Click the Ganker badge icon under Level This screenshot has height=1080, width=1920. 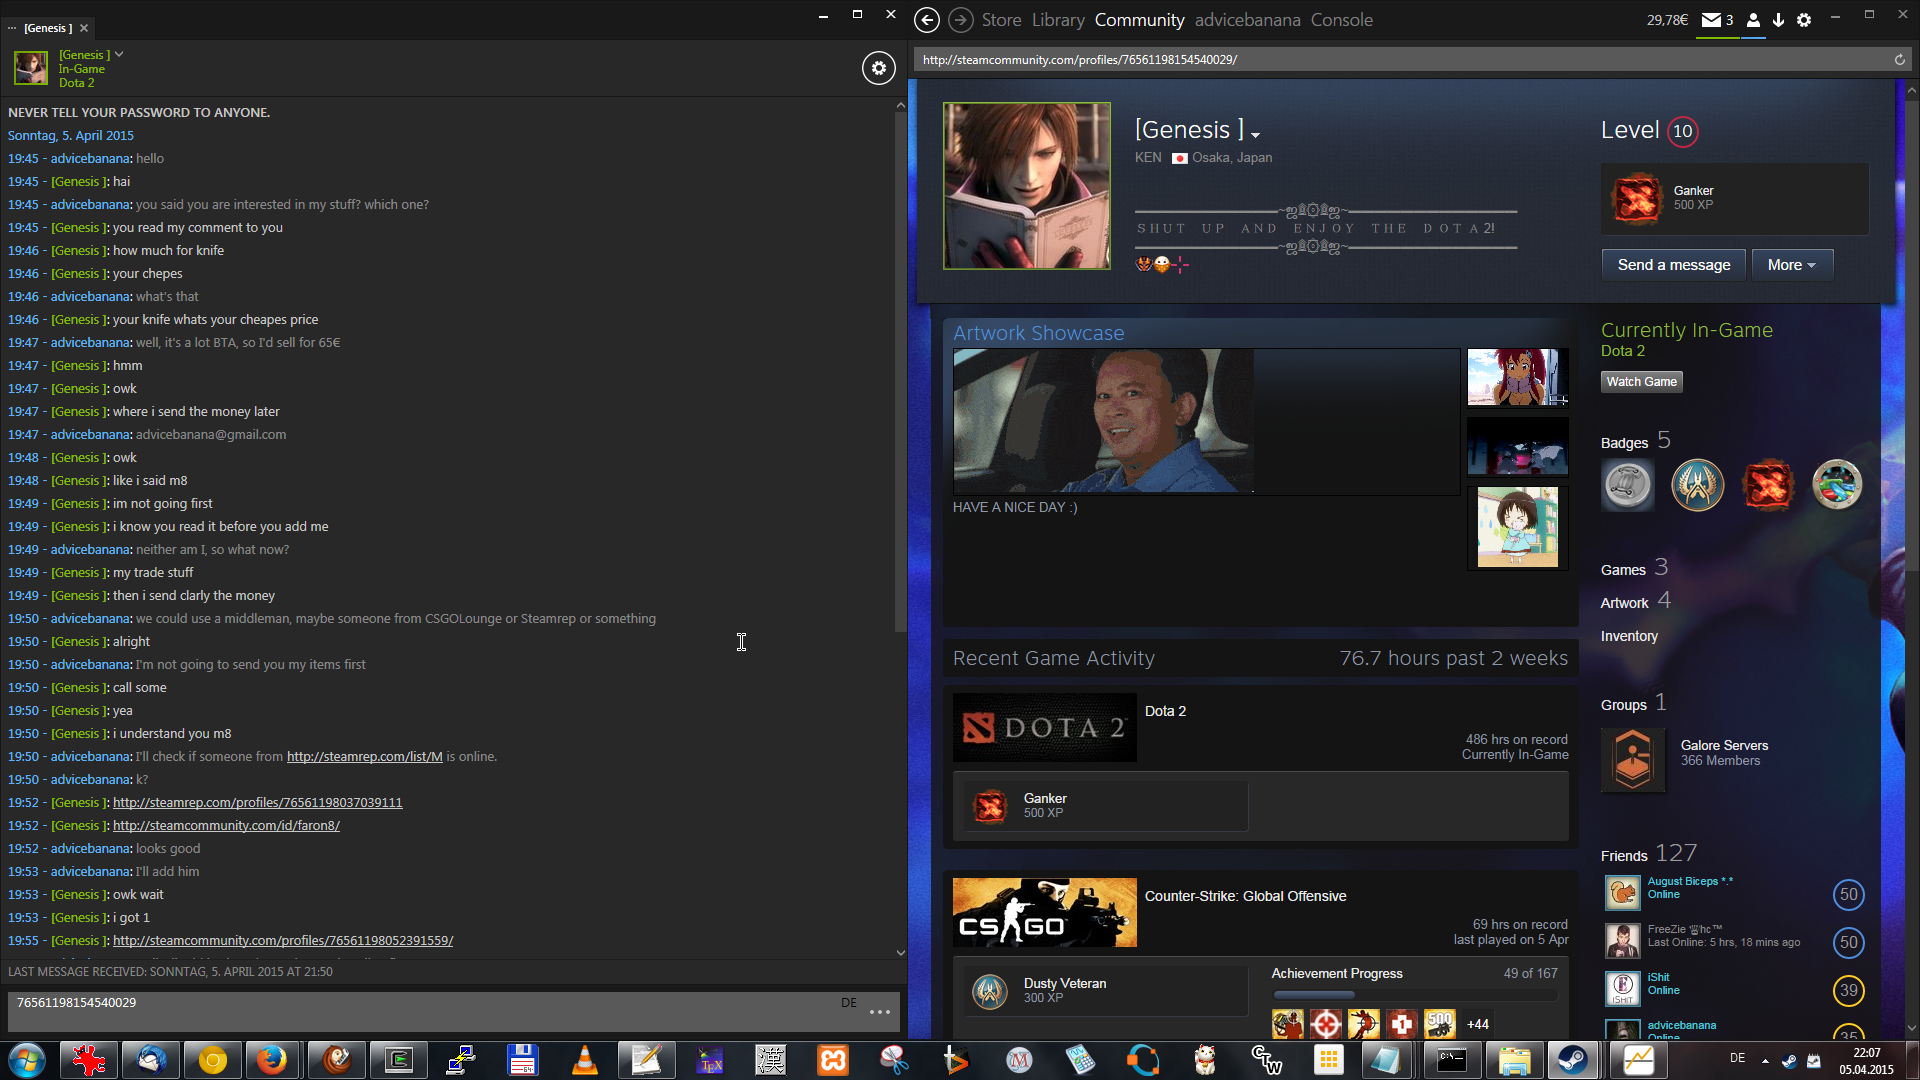(1637, 198)
